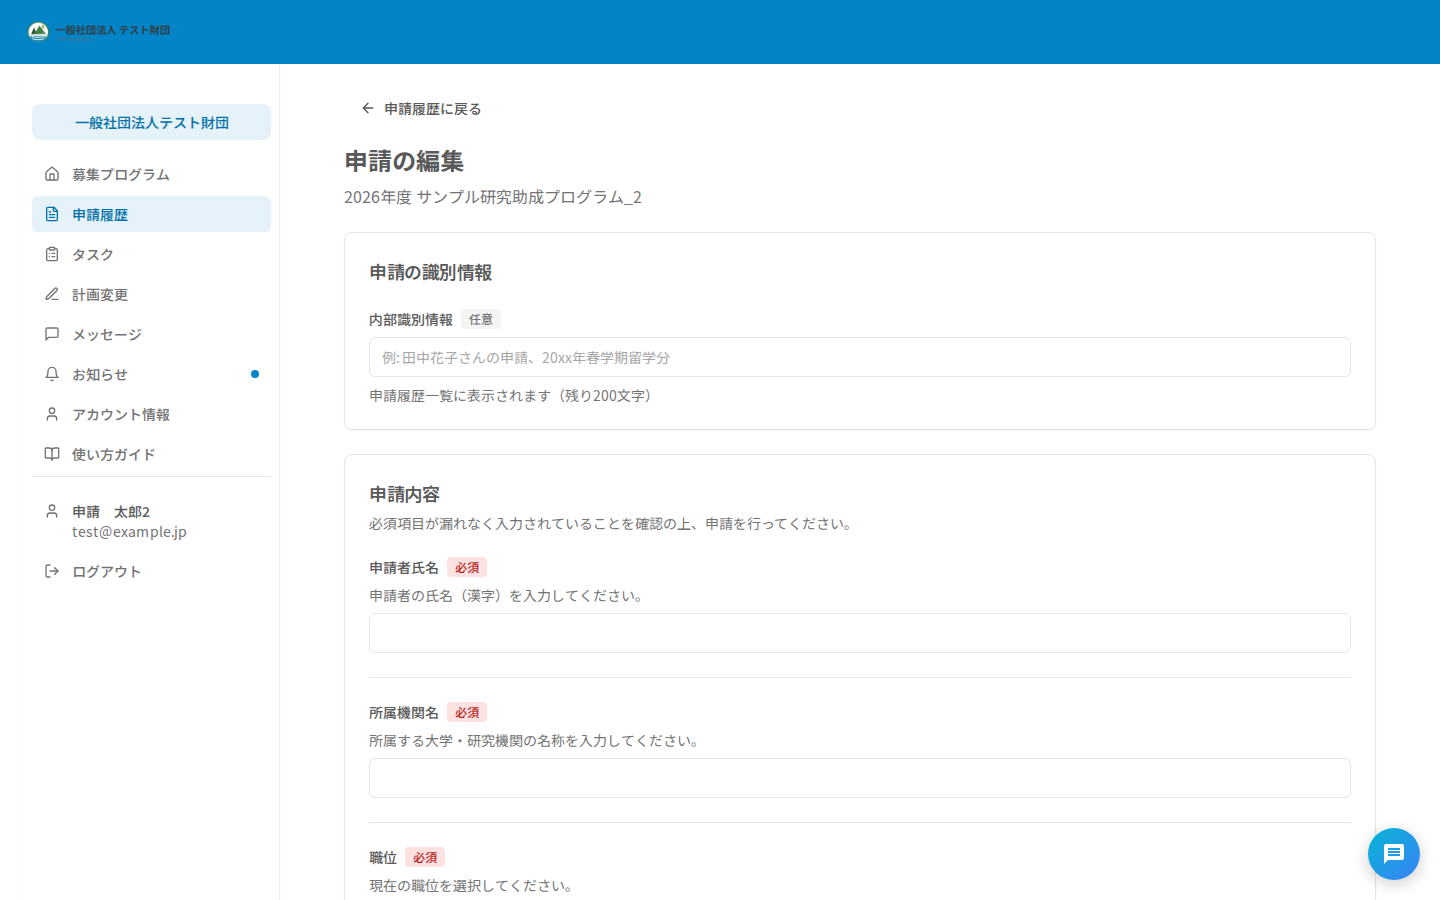
Task: Go to the タスク menu item
Action: [151, 254]
